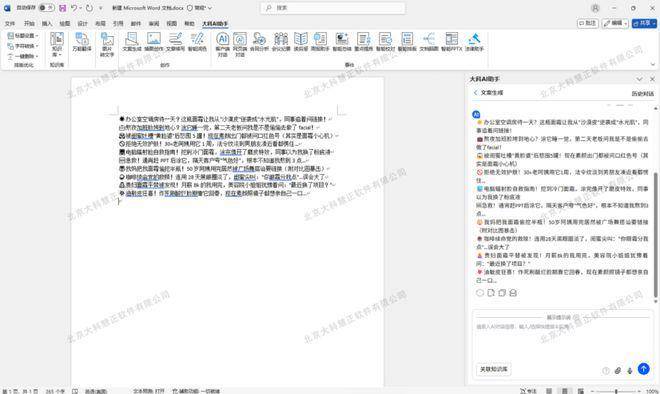Click the microphone voice input icon
Image resolution: width=660 pixels, height=394 pixels.
[630, 370]
